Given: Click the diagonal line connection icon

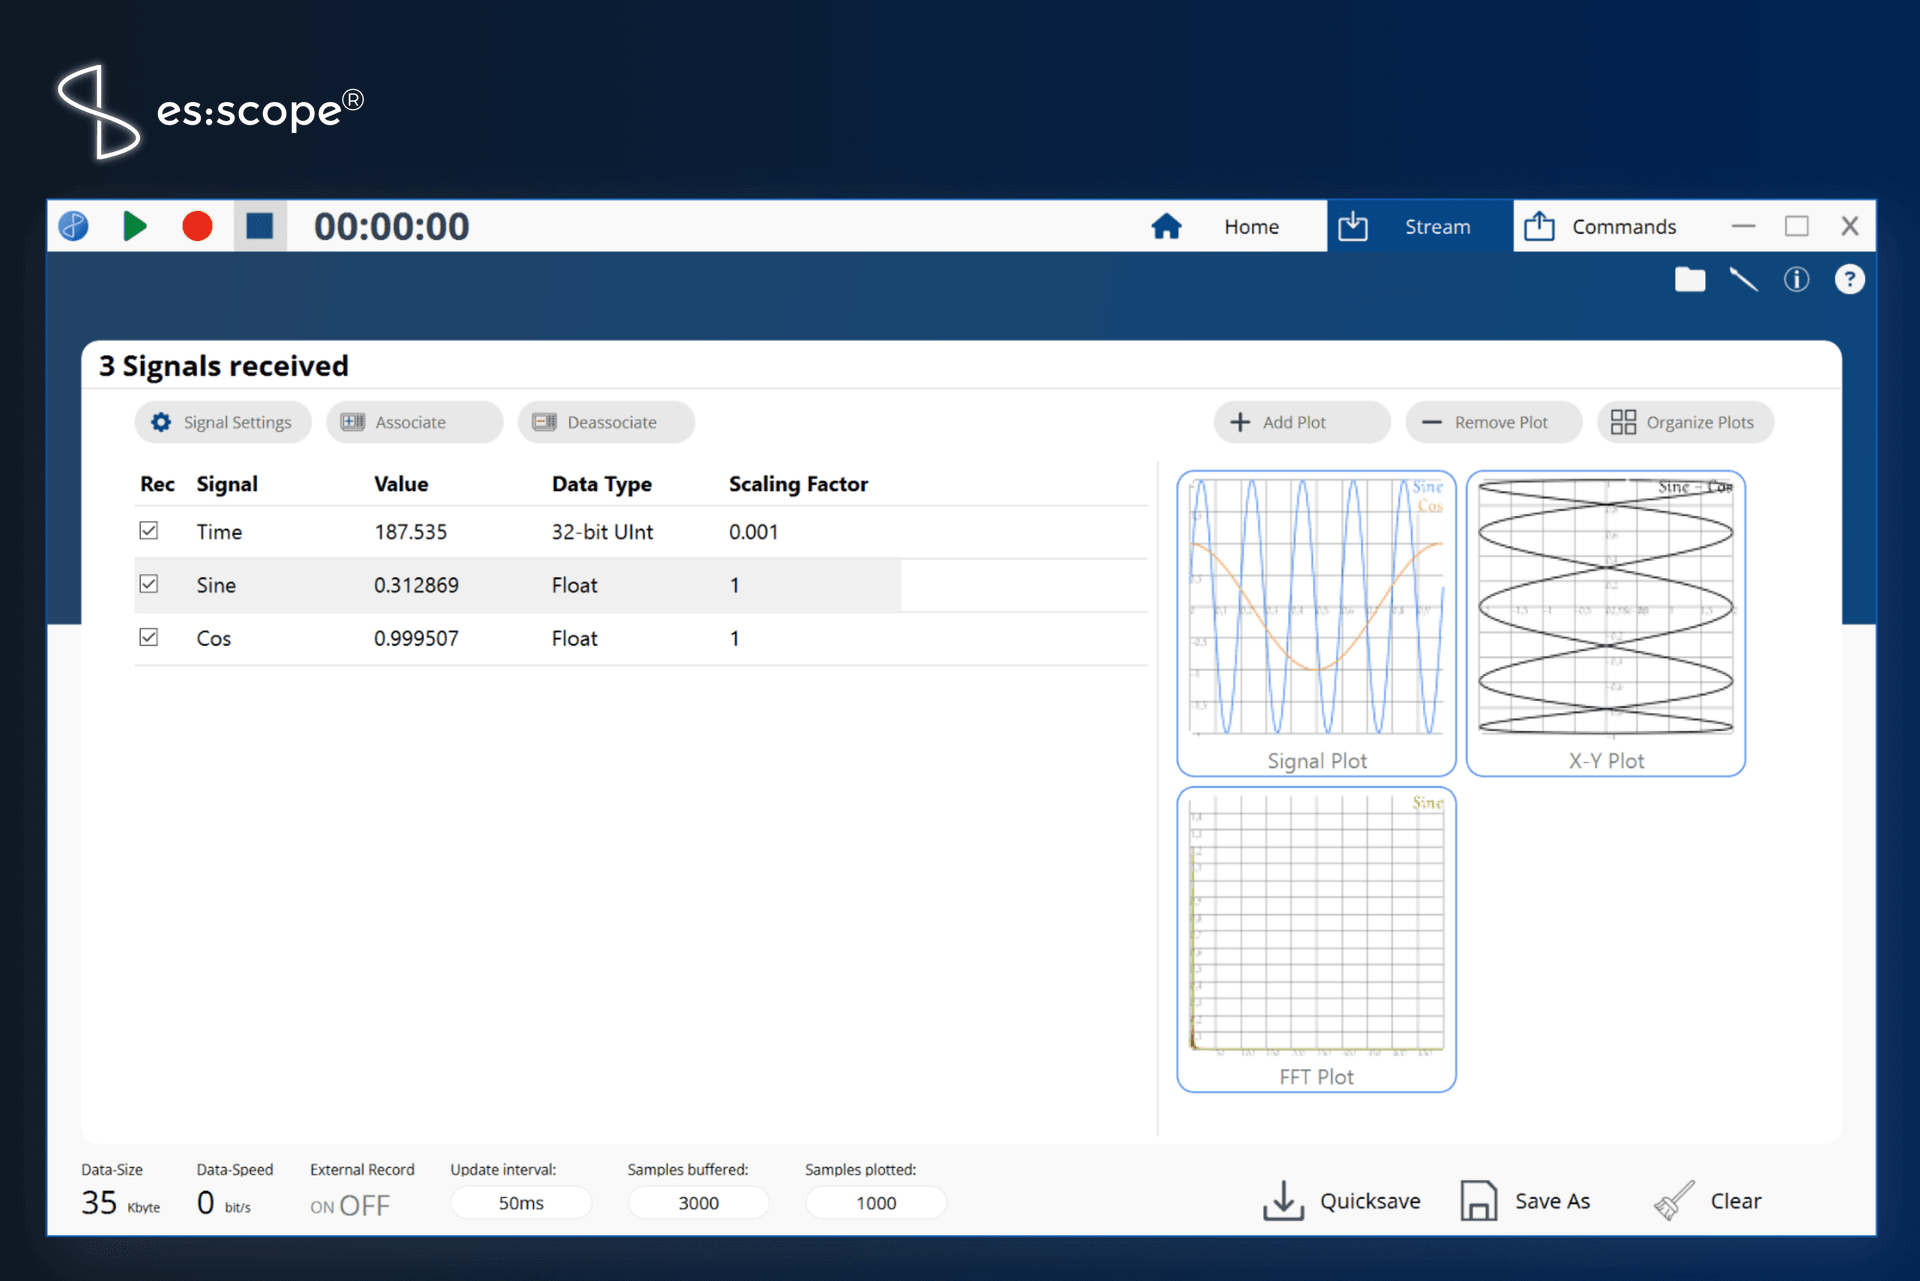Looking at the screenshot, I should click(x=1743, y=280).
